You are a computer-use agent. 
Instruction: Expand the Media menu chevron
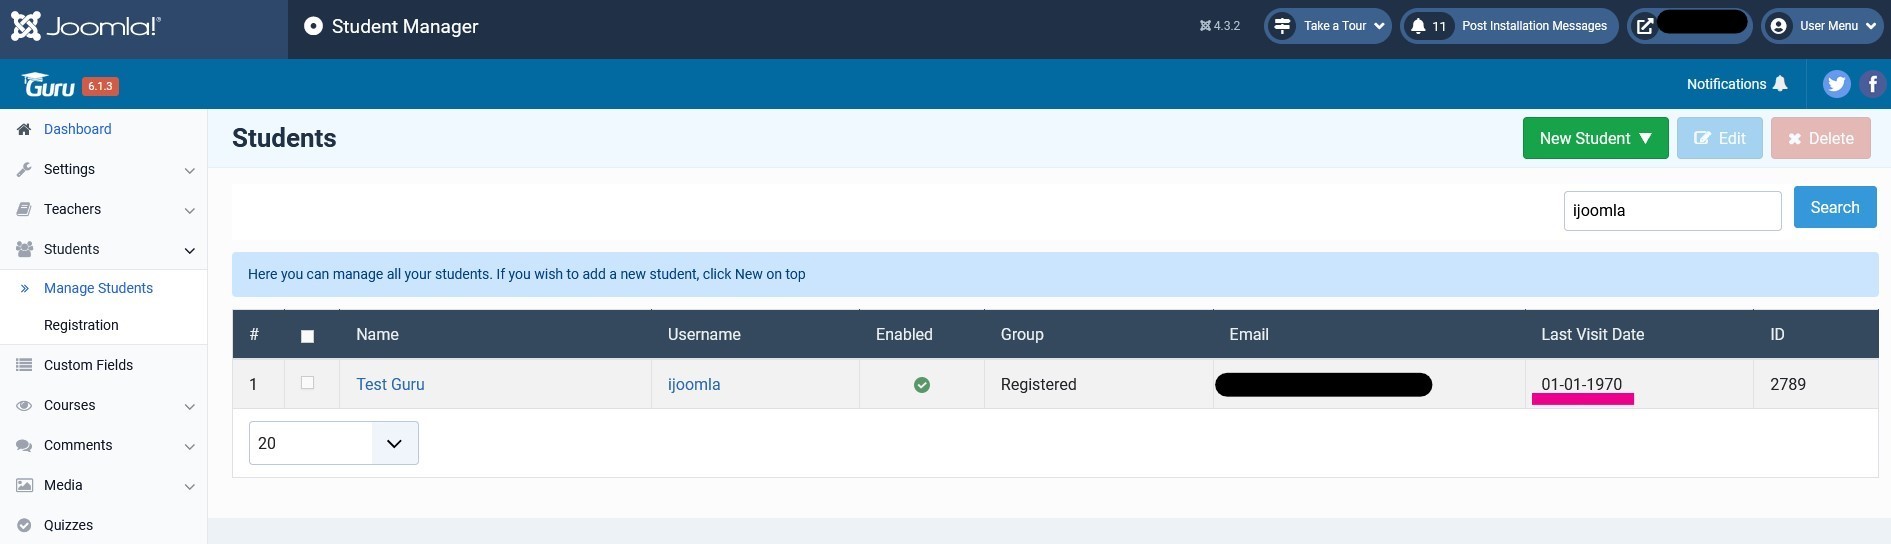[189, 486]
